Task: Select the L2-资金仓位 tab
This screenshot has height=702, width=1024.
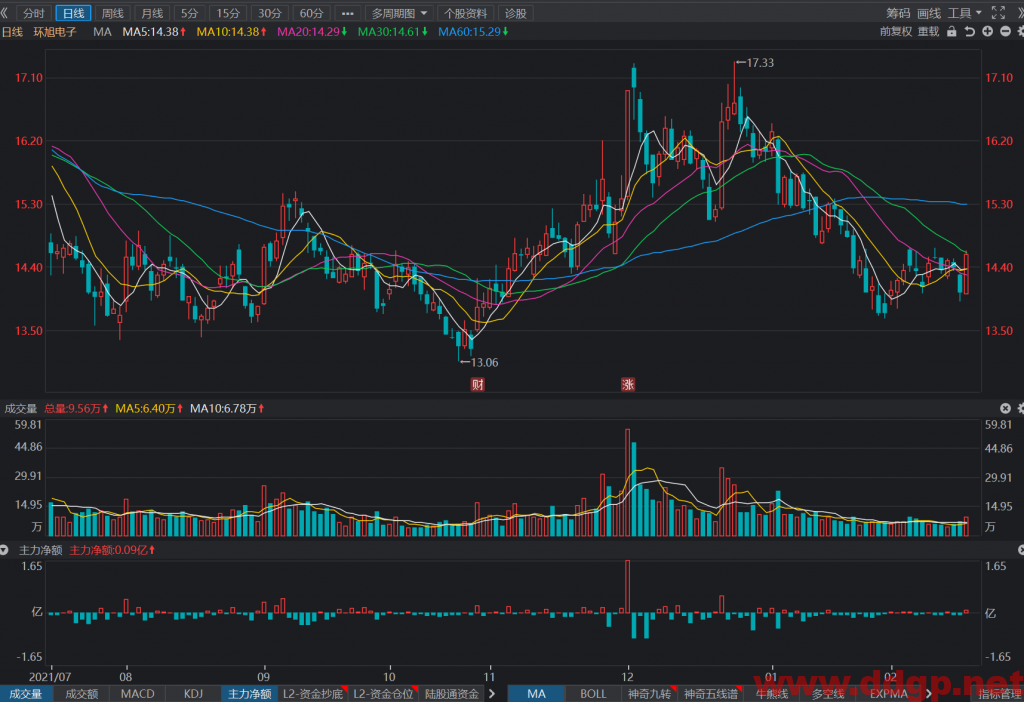Action: 383,694
